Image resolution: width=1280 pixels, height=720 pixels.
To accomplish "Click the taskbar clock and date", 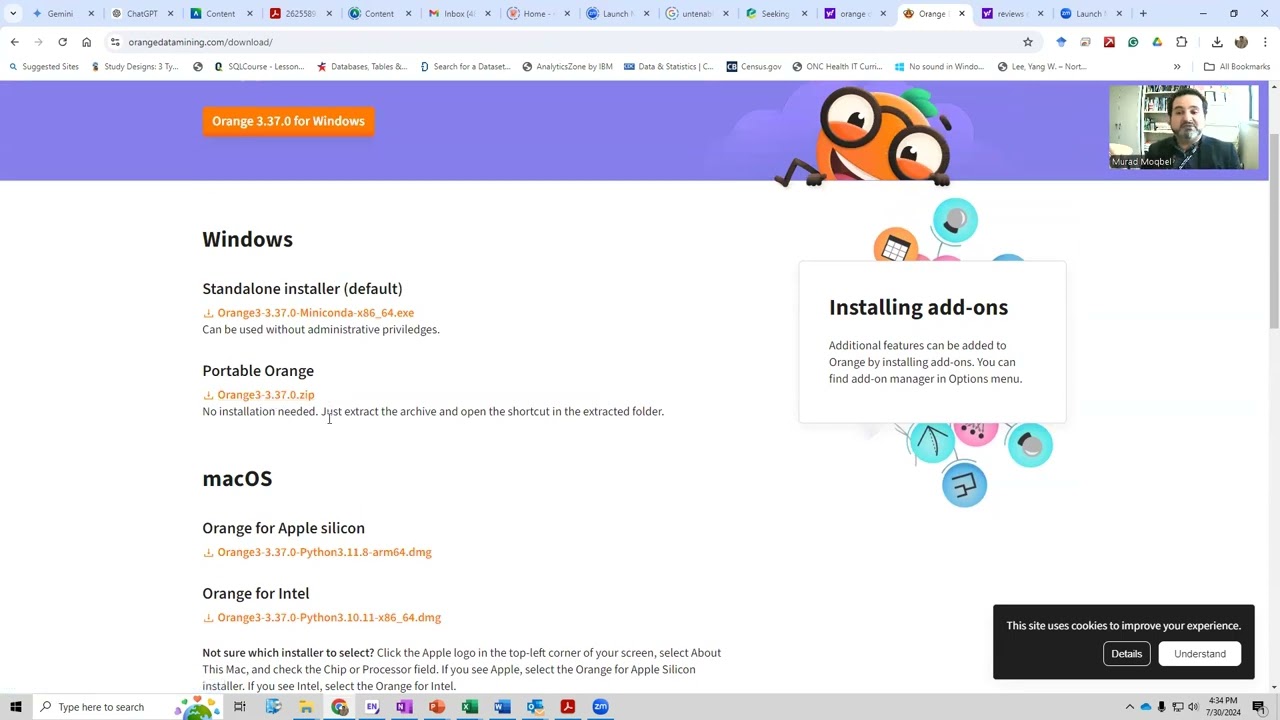I will click(x=1223, y=707).
